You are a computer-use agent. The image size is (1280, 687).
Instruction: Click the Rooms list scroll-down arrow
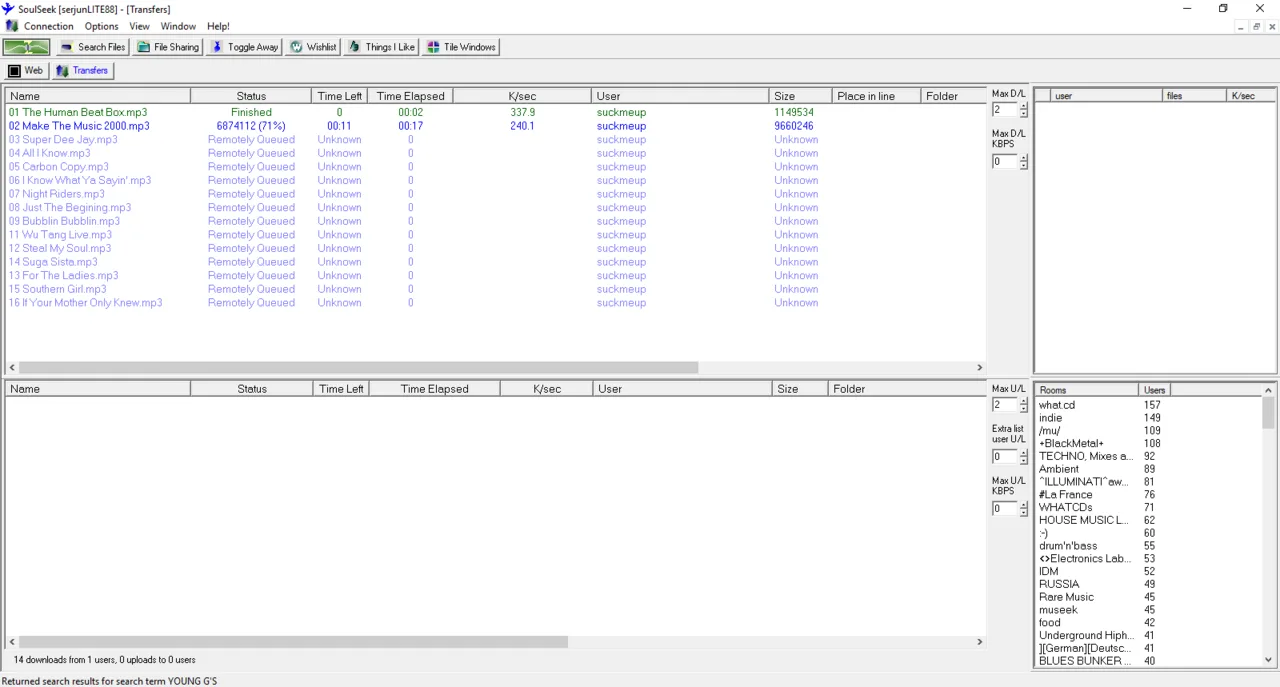click(x=1269, y=660)
